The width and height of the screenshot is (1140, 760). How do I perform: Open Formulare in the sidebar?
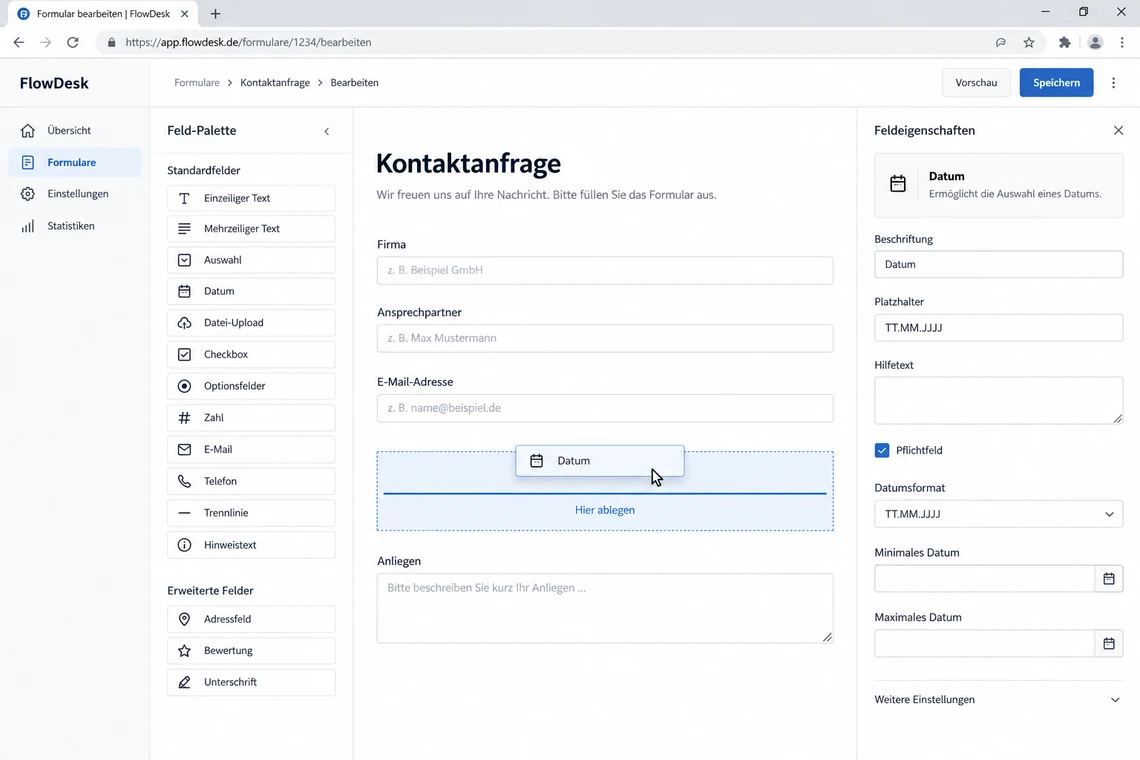tap(75, 162)
